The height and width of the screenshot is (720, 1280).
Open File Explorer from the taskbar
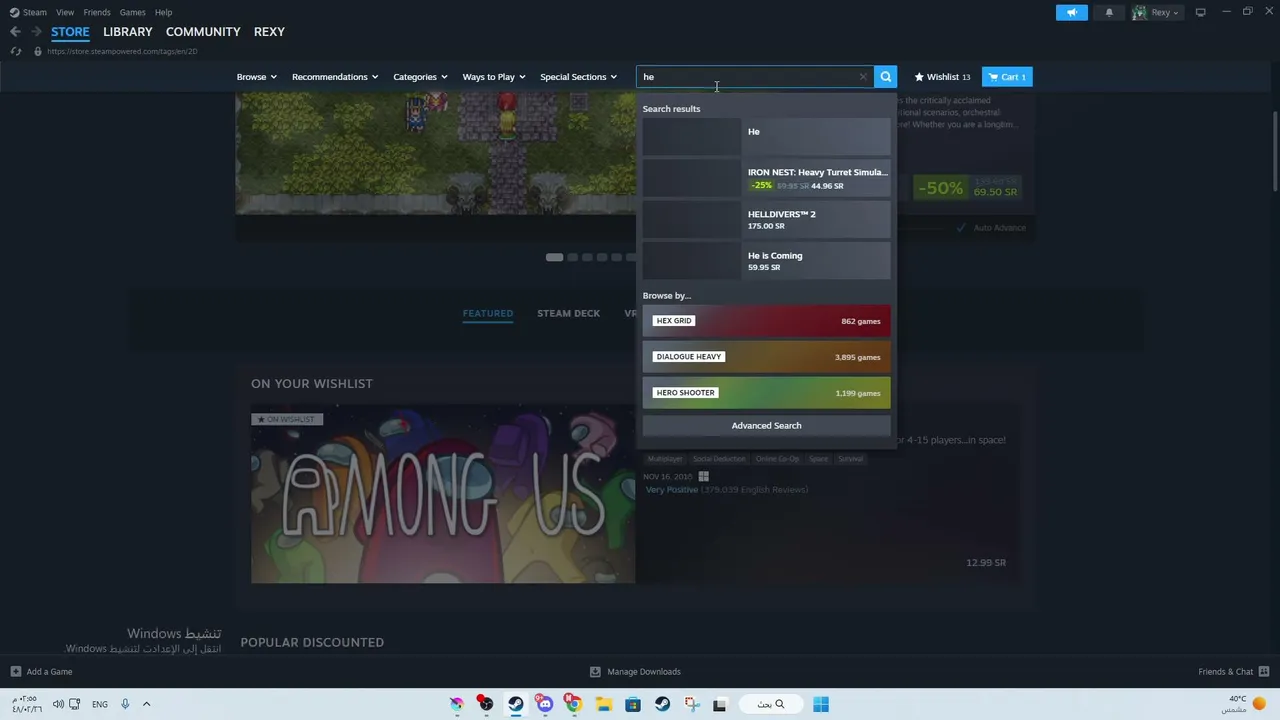pyautogui.click(x=603, y=704)
